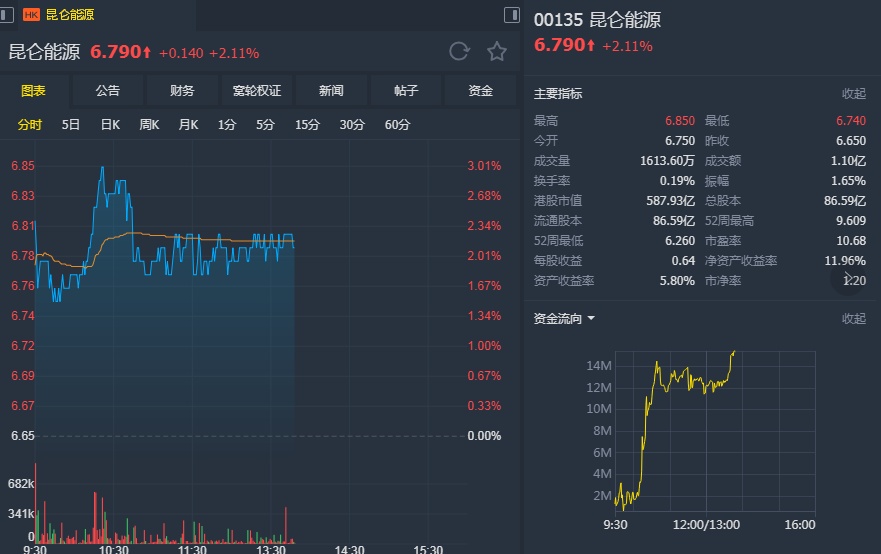Viewport: 881px width, 554px height.
Task: Click the 52周最低 value 6.260
Action: pyautogui.click(x=680, y=240)
